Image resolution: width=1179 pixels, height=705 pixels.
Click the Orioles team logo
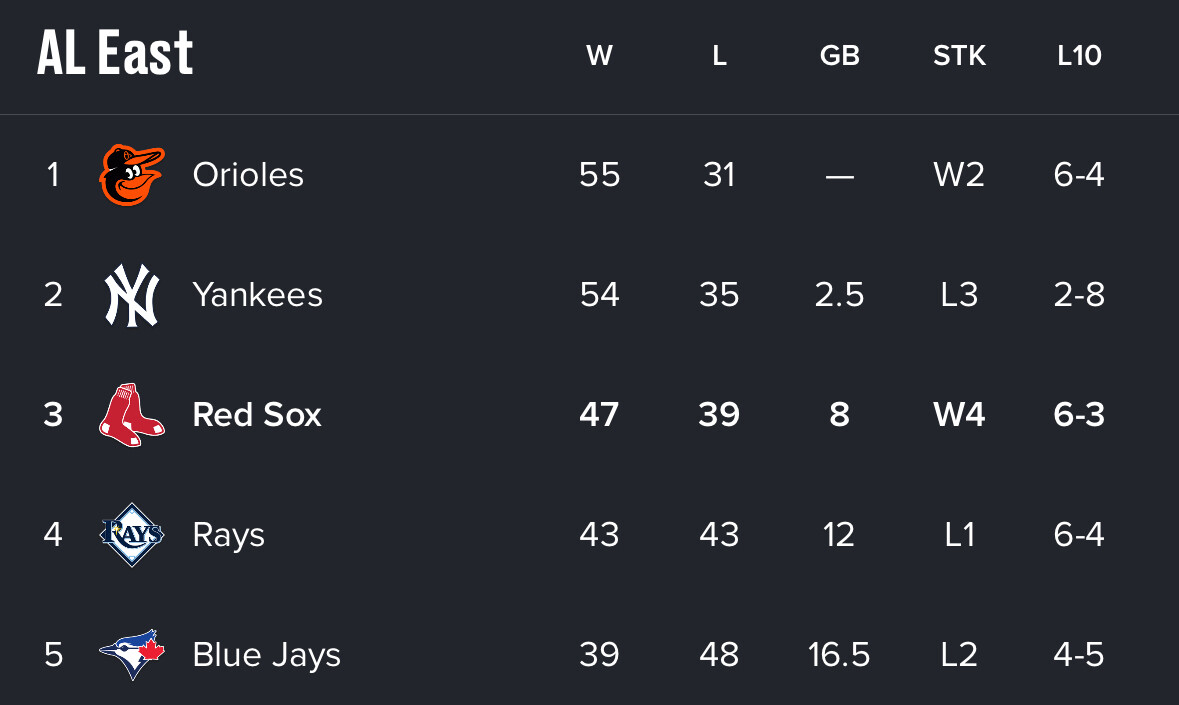pos(131,175)
